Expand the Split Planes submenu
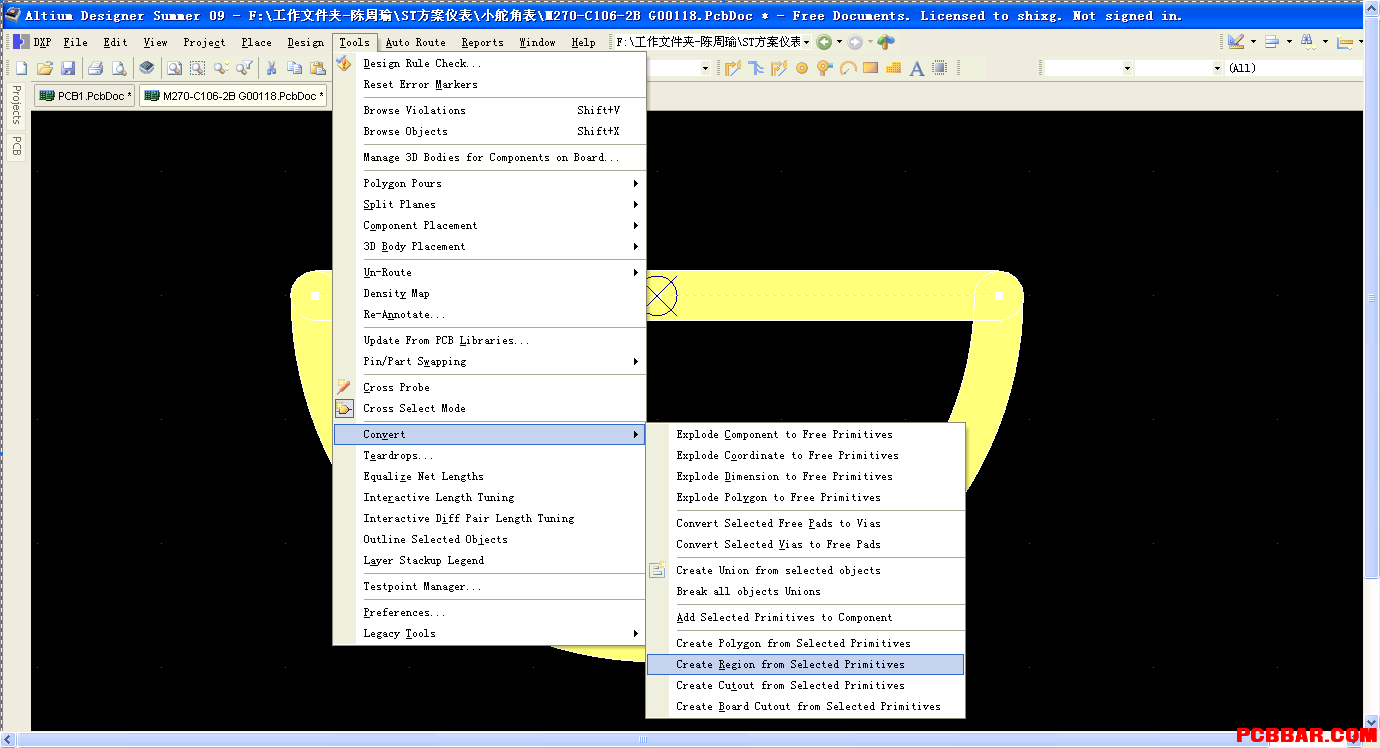 489,204
